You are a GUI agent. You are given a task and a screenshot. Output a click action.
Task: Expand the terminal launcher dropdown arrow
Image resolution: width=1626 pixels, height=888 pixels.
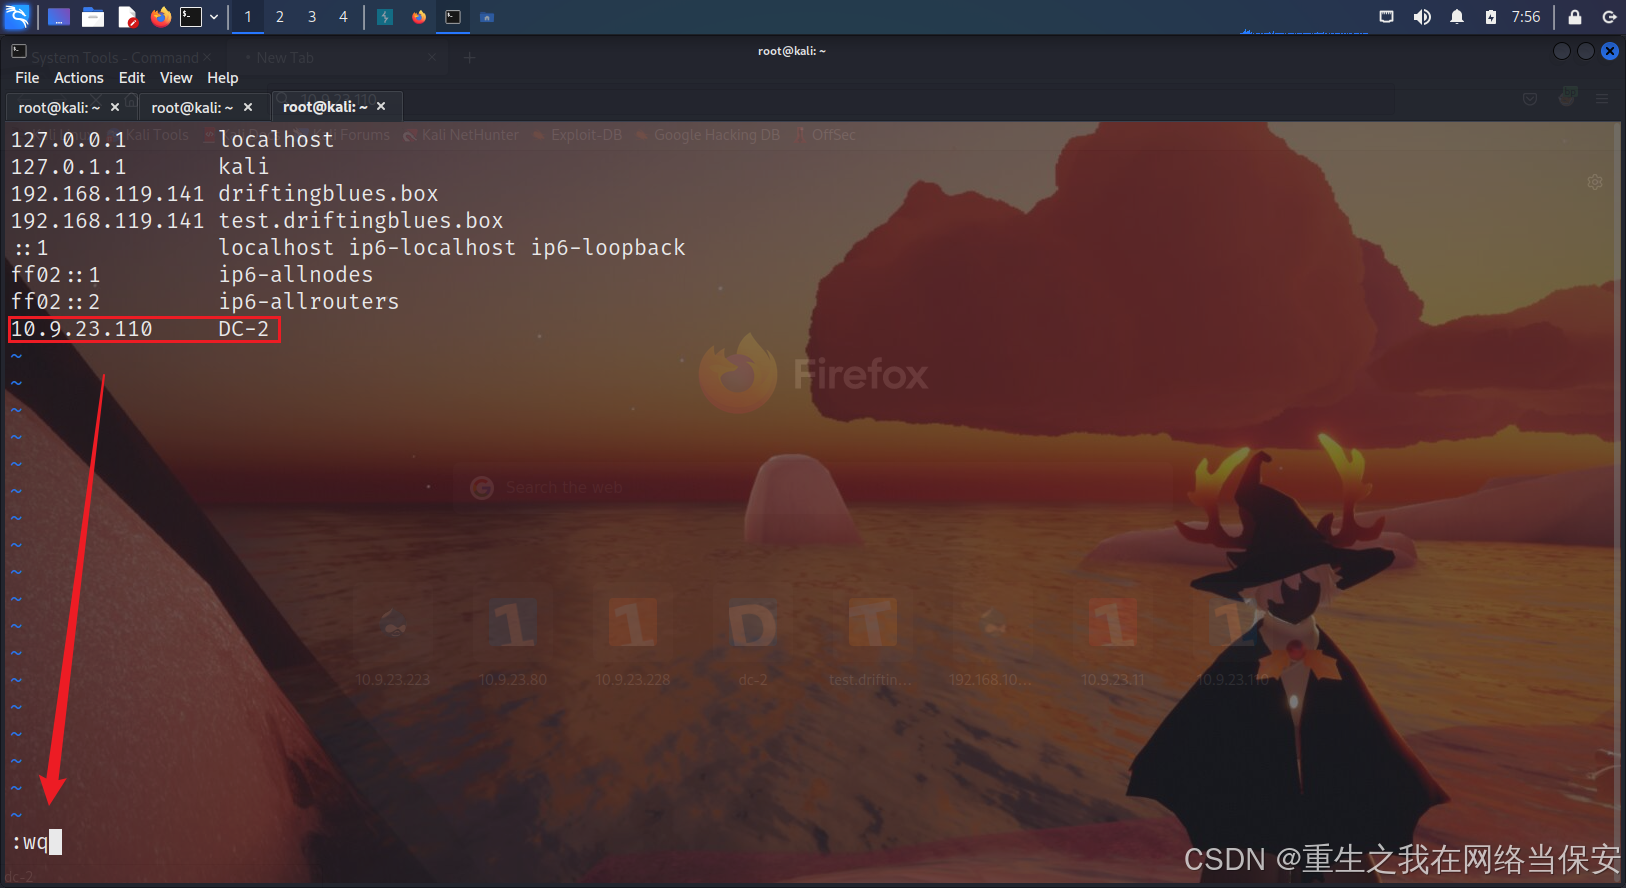[214, 17]
